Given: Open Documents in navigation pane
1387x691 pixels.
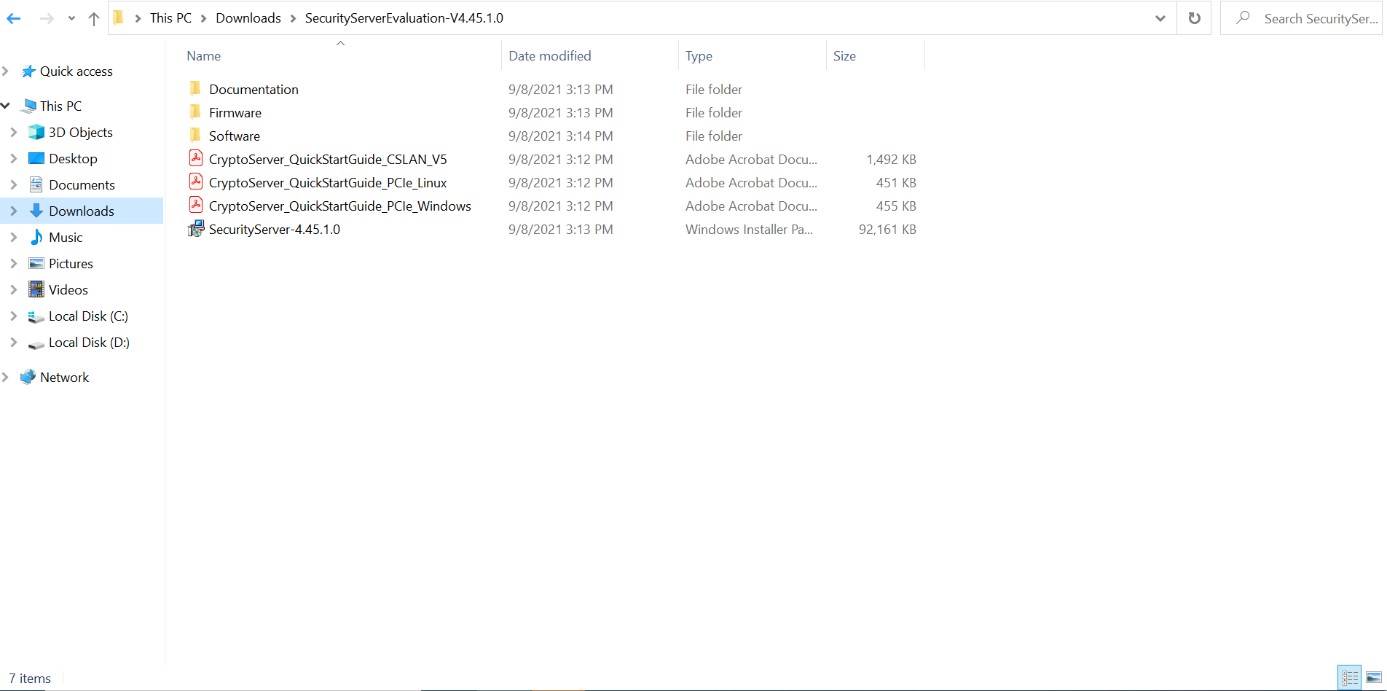Looking at the screenshot, I should pos(82,185).
